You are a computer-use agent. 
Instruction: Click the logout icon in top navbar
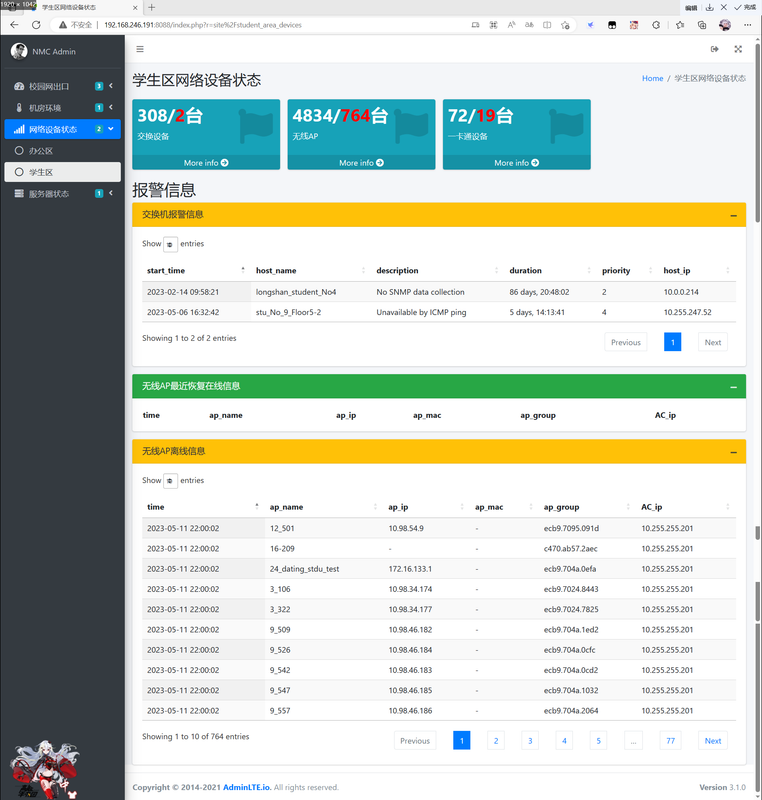coord(715,49)
